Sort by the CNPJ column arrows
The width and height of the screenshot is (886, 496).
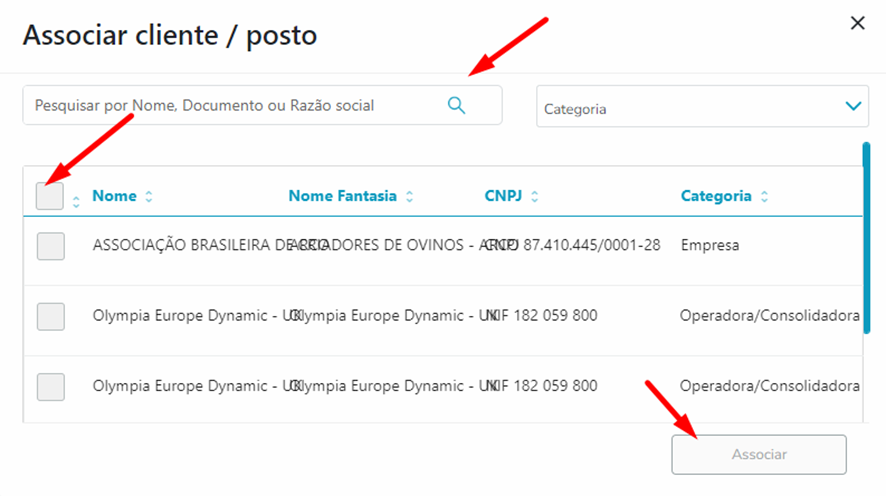535,197
